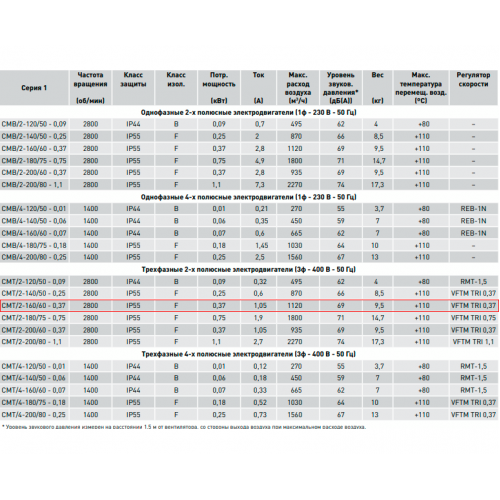Click the REB-1N regulator for CMB/4-120/50
Viewport: 500px width, 500px height.
coord(473,209)
